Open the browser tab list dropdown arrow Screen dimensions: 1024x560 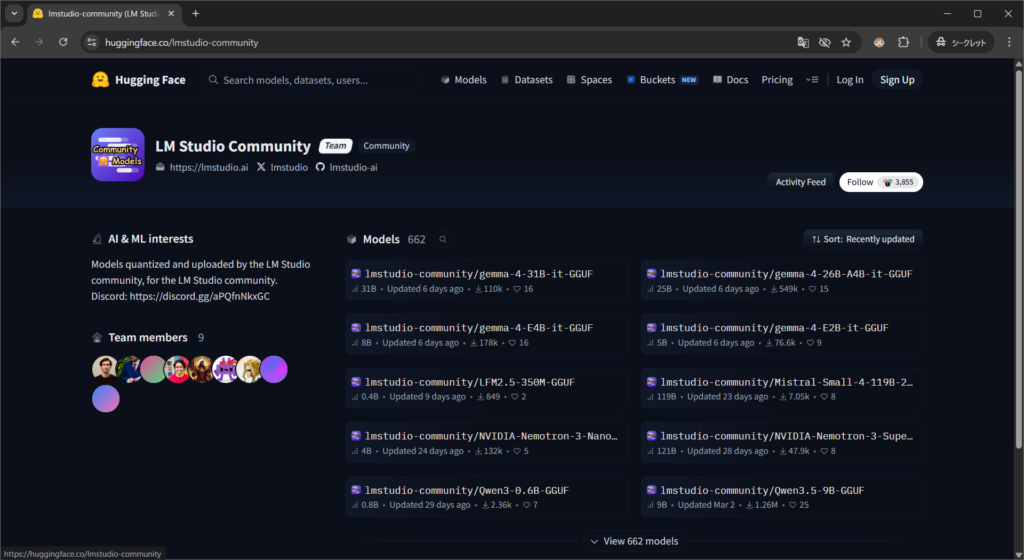coord(14,14)
